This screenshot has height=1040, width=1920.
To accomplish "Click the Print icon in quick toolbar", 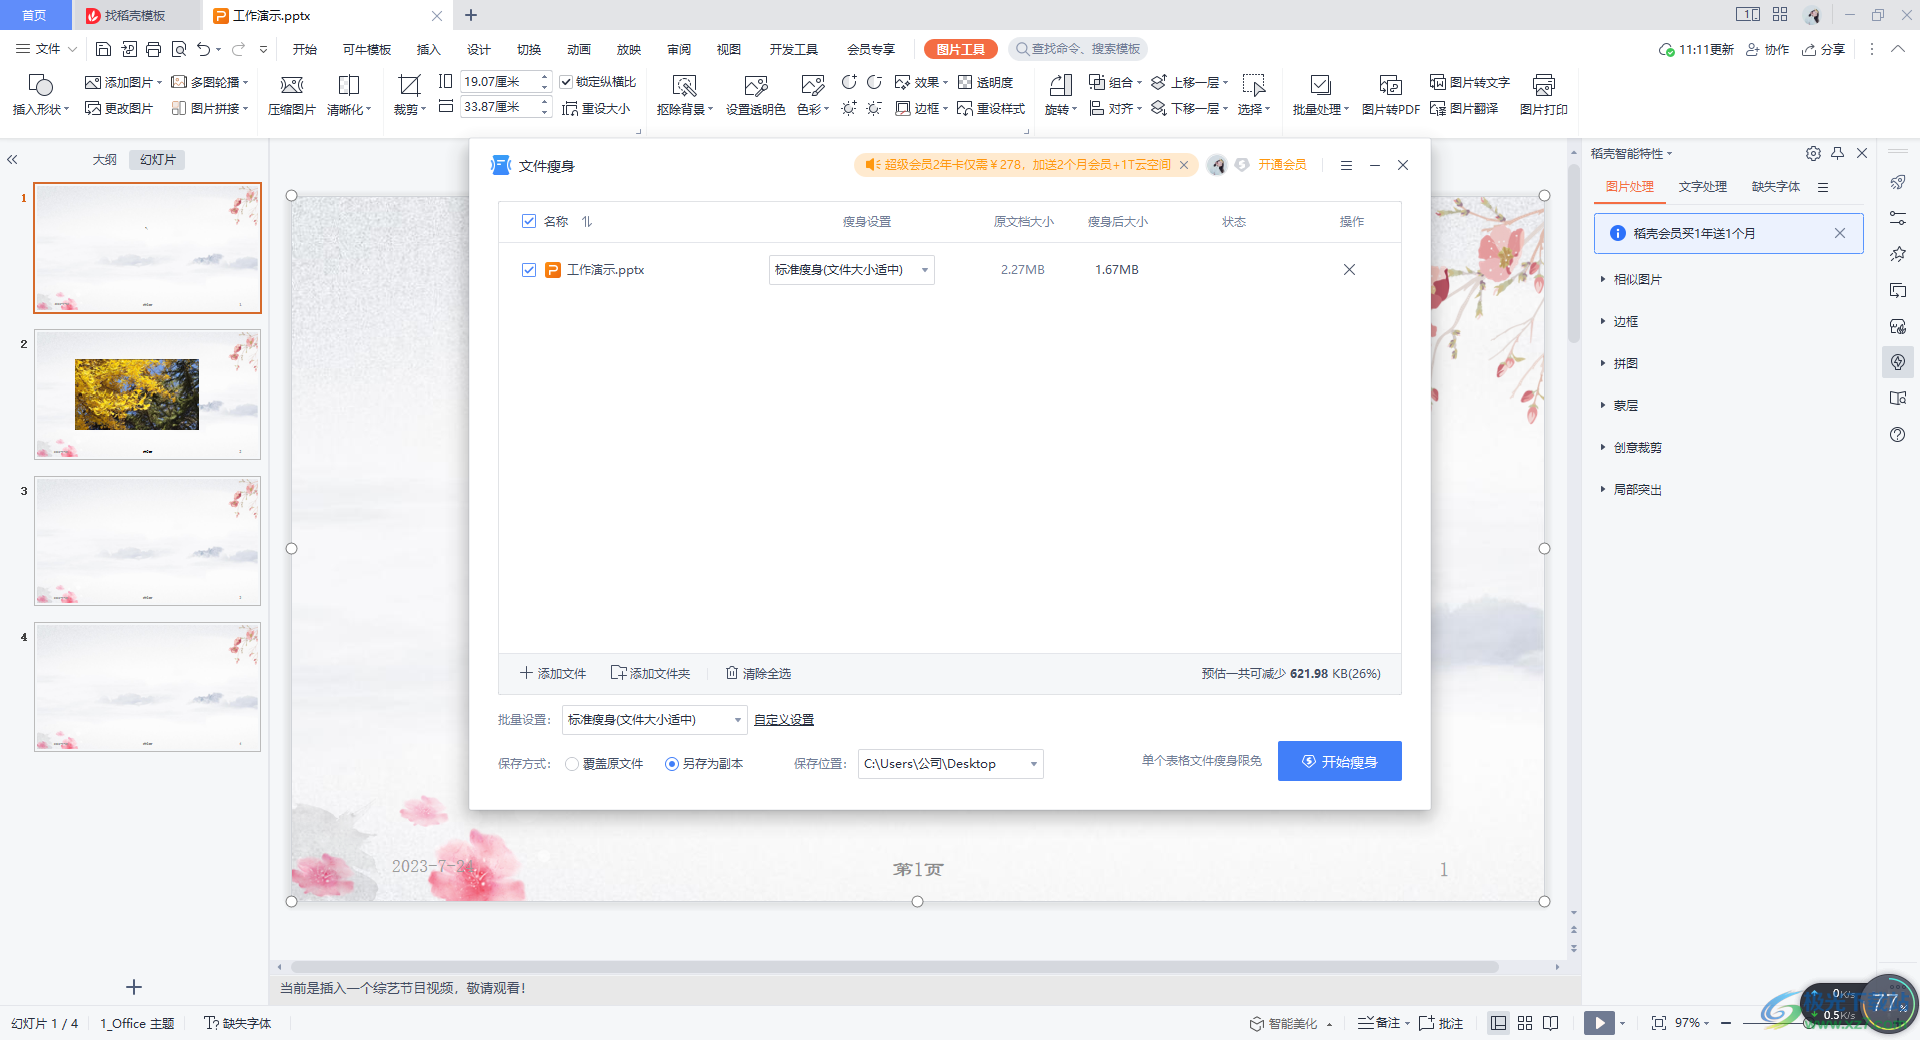I will point(153,49).
